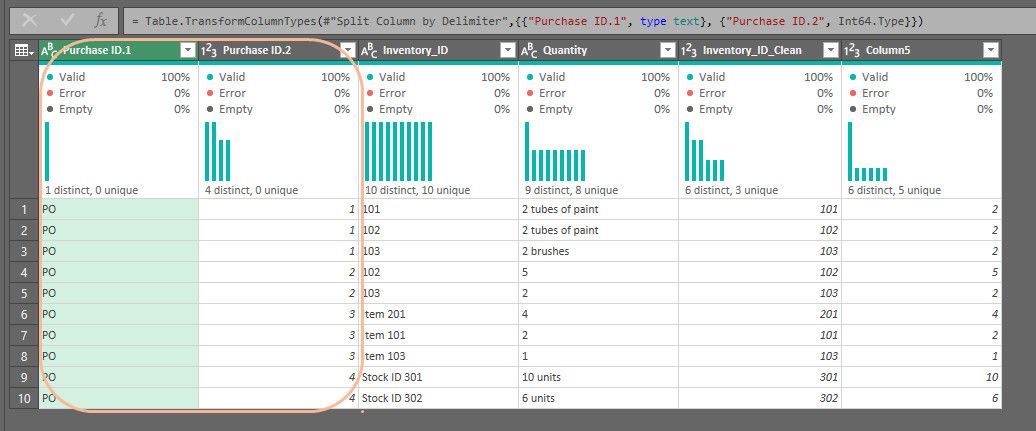Click Inventory_ID_Clean distribution chart
This screenshot has height=431, width=1036.
704,151
